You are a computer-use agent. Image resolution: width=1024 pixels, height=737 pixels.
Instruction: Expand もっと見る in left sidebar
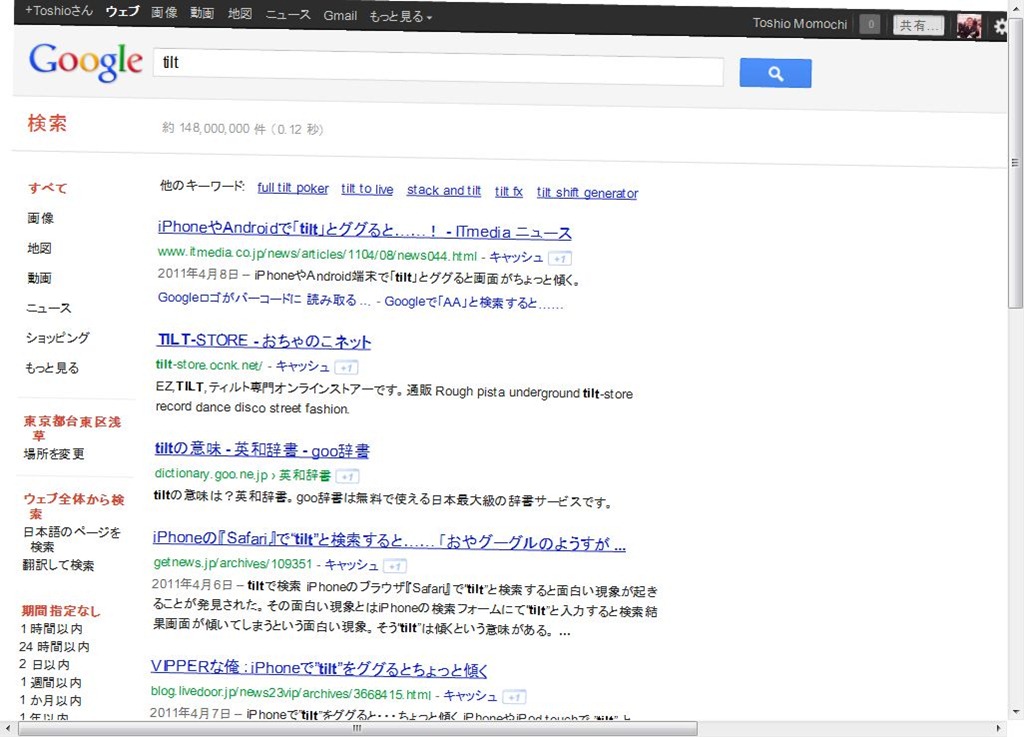[x=52, y=368]
